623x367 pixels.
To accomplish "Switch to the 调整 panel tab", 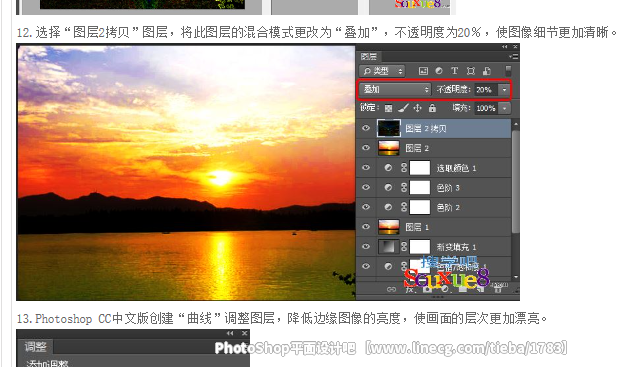I will [36, 347].
